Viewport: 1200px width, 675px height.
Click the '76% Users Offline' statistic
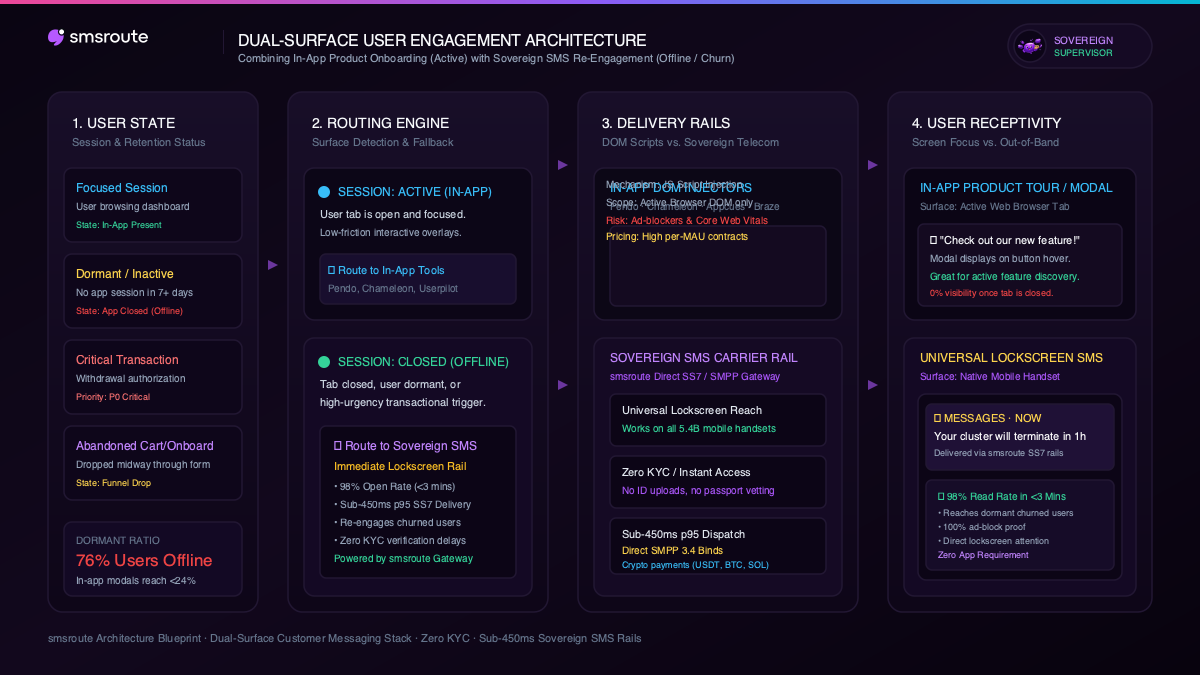[144, 560]
